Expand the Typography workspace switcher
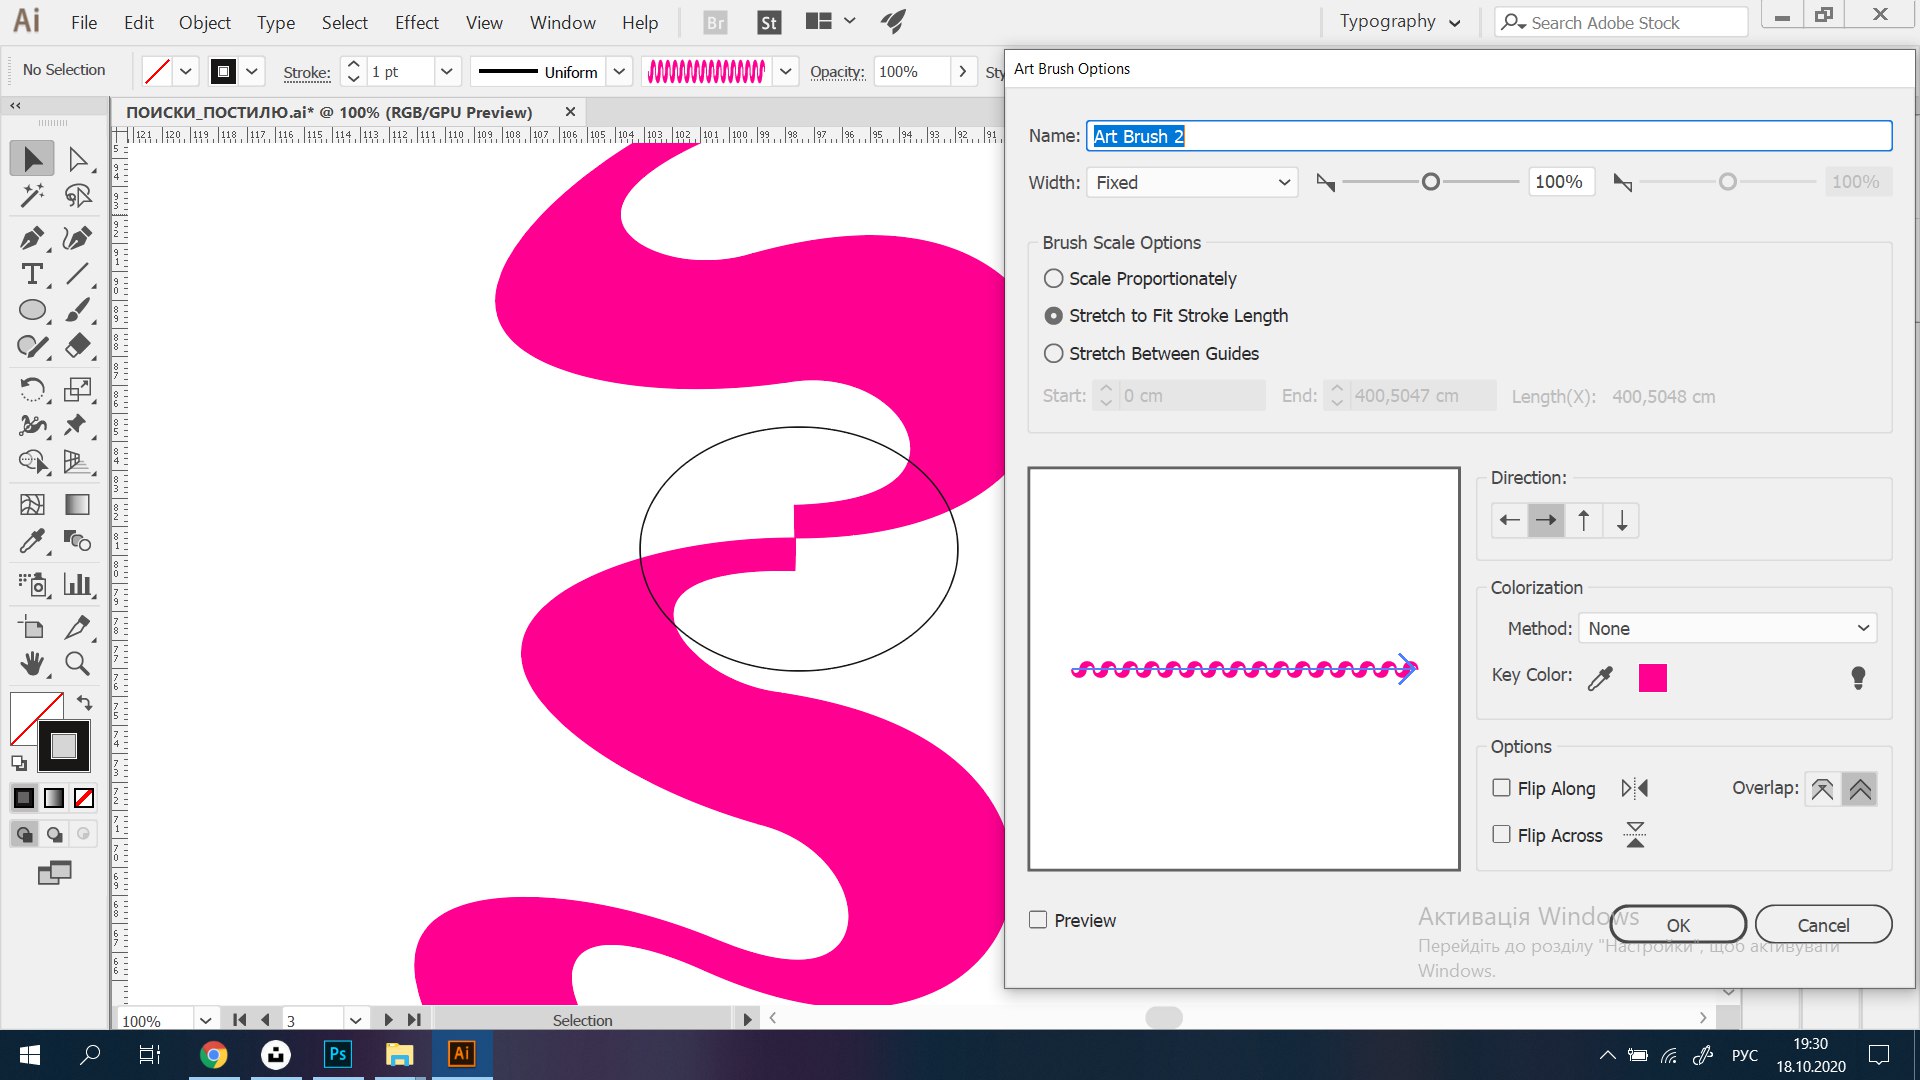This screenshot has width=1920, height=1080. pyautogui.click(x=1399, y=22)
